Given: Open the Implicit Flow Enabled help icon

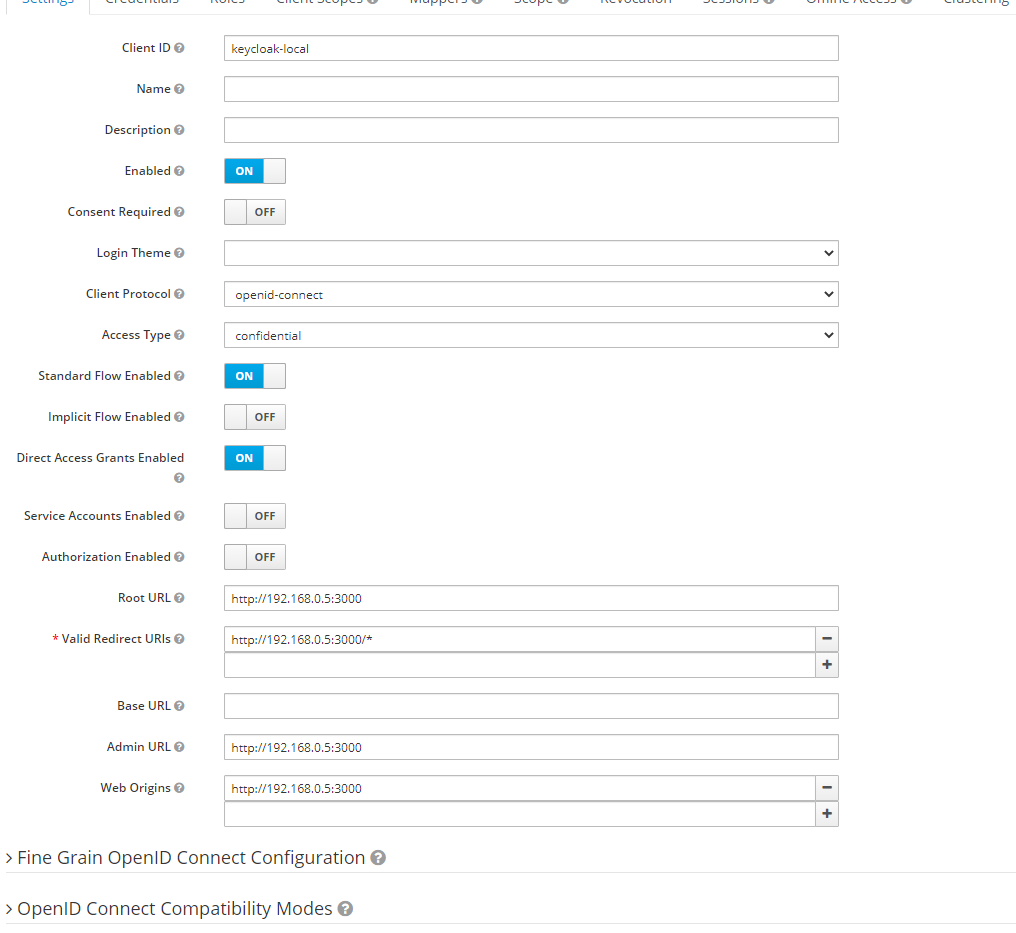Looking at the screenshot, I should (179, 417).
